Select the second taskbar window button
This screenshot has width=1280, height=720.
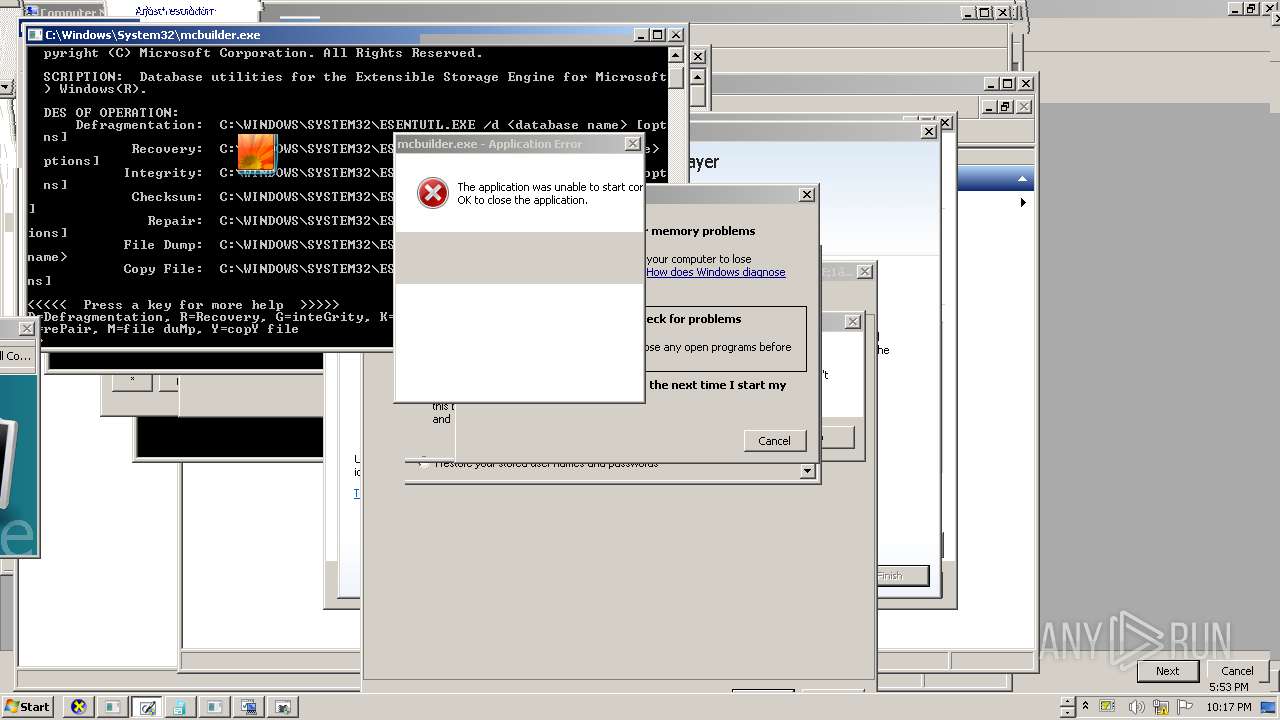(112, 706)
